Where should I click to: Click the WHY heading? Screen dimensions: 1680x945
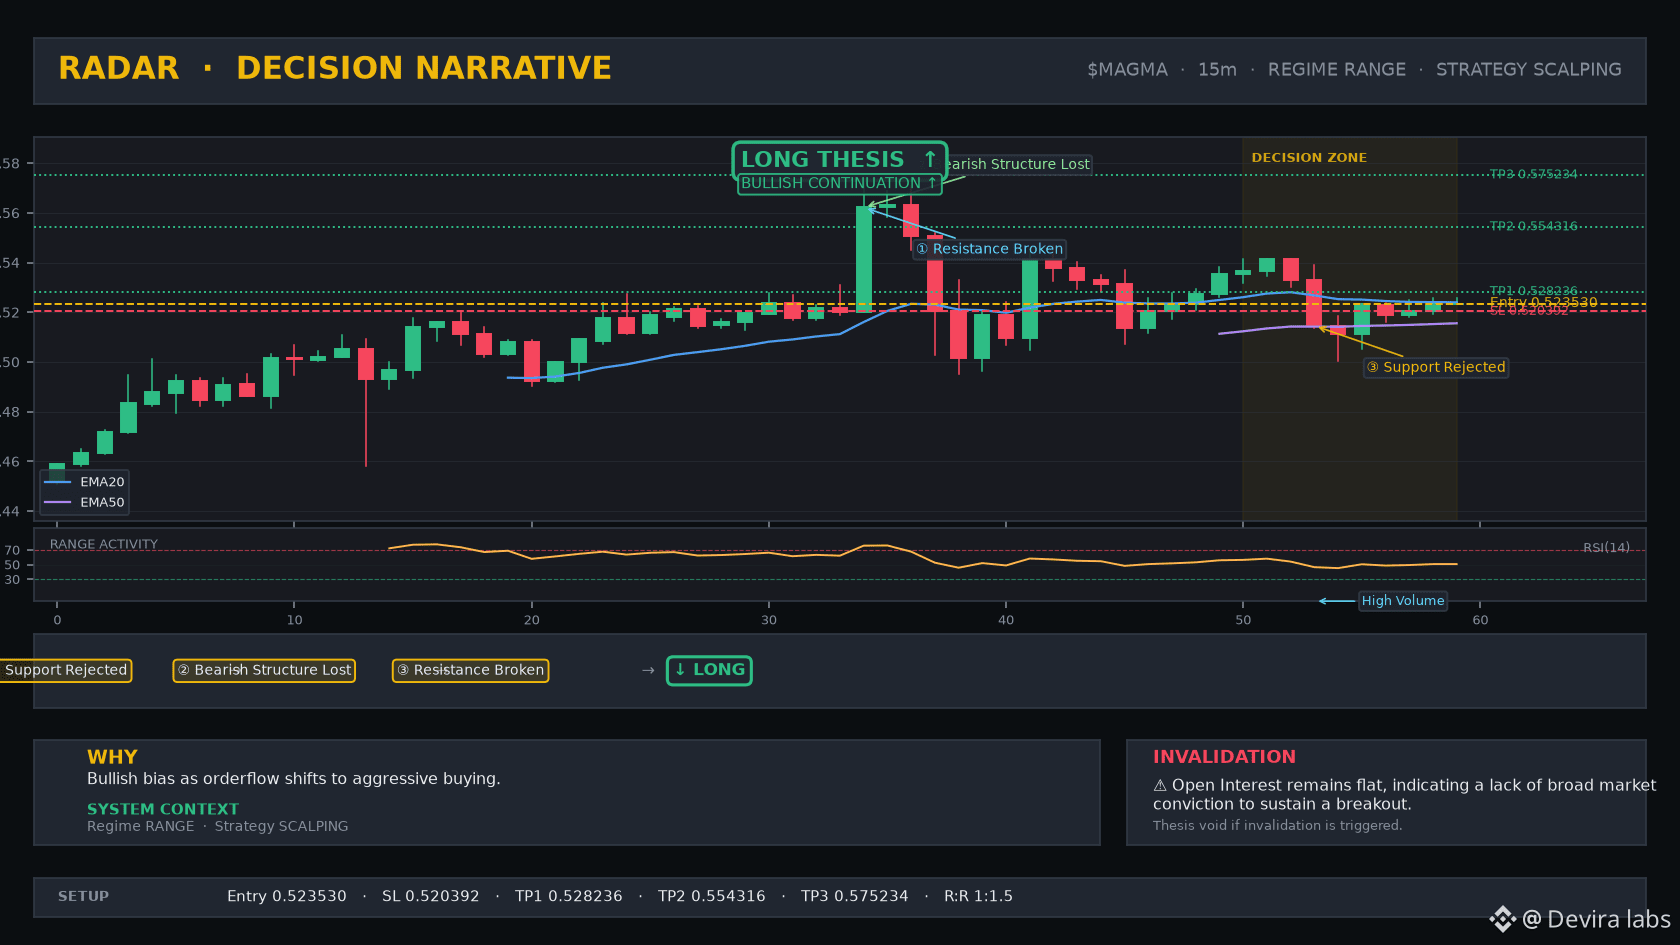click(112, 757)
